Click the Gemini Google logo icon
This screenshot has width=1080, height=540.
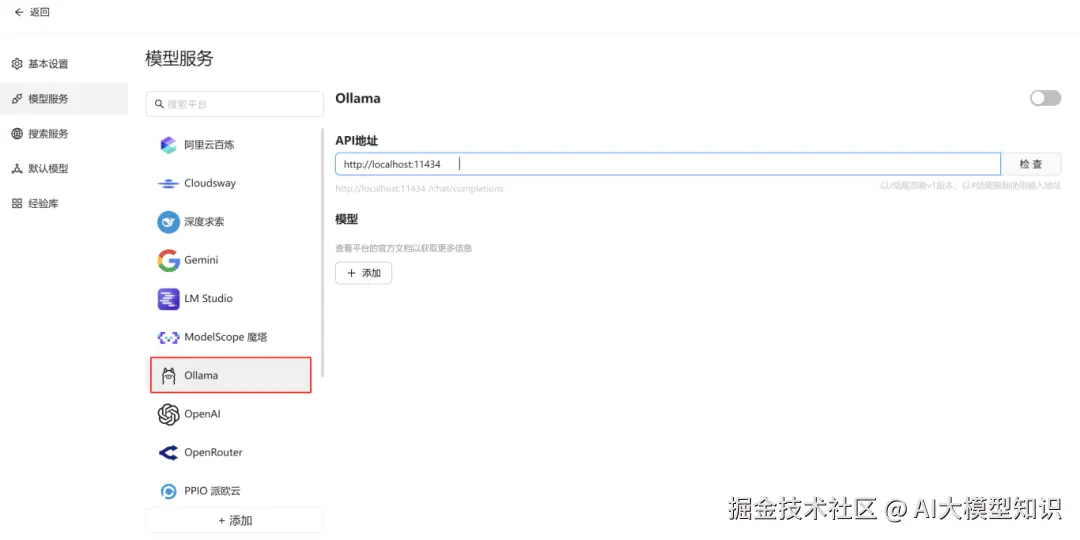168,260
